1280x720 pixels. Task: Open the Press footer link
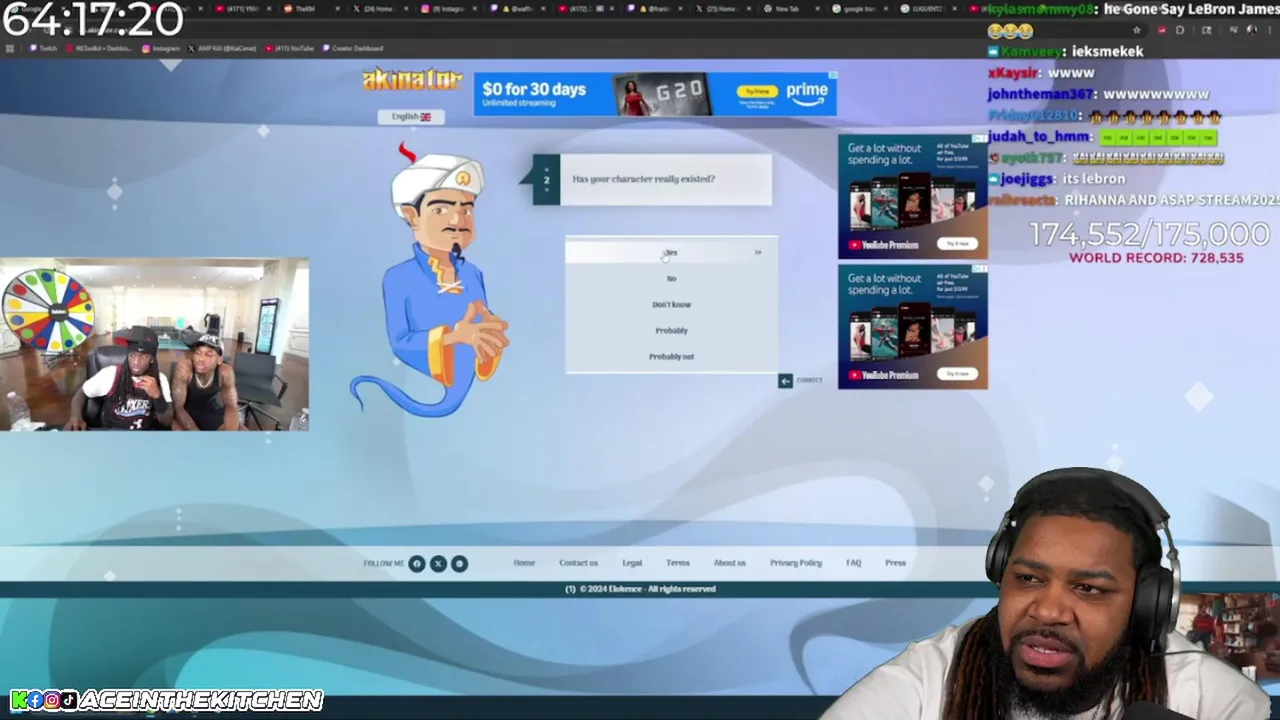(895, 563)
